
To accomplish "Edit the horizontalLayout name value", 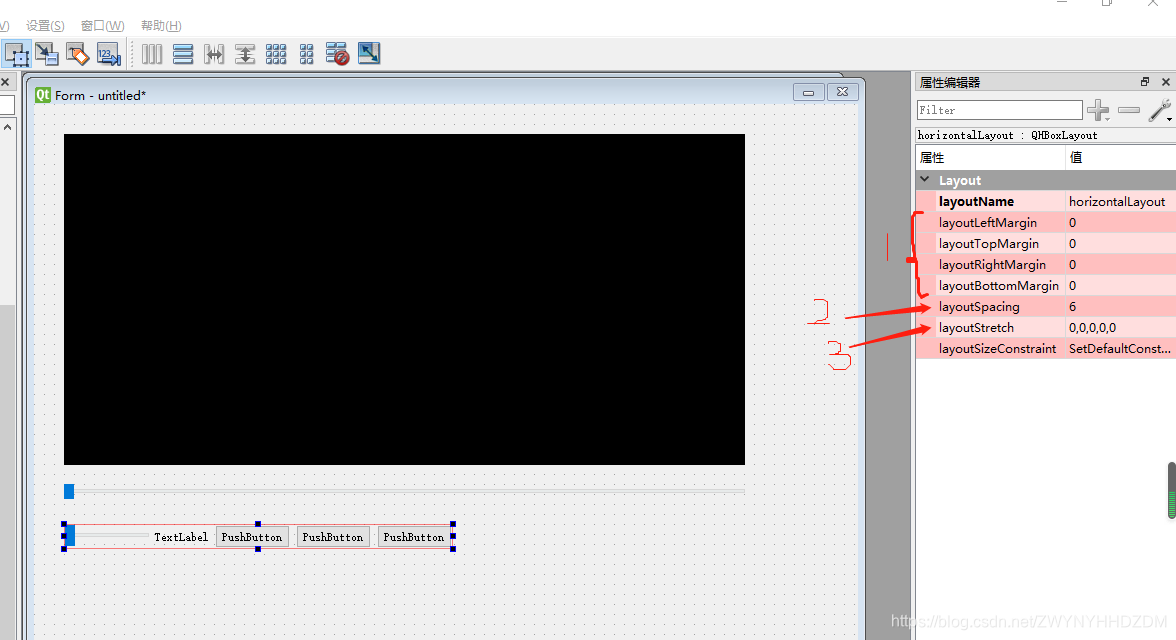I will pos(1120,201).
